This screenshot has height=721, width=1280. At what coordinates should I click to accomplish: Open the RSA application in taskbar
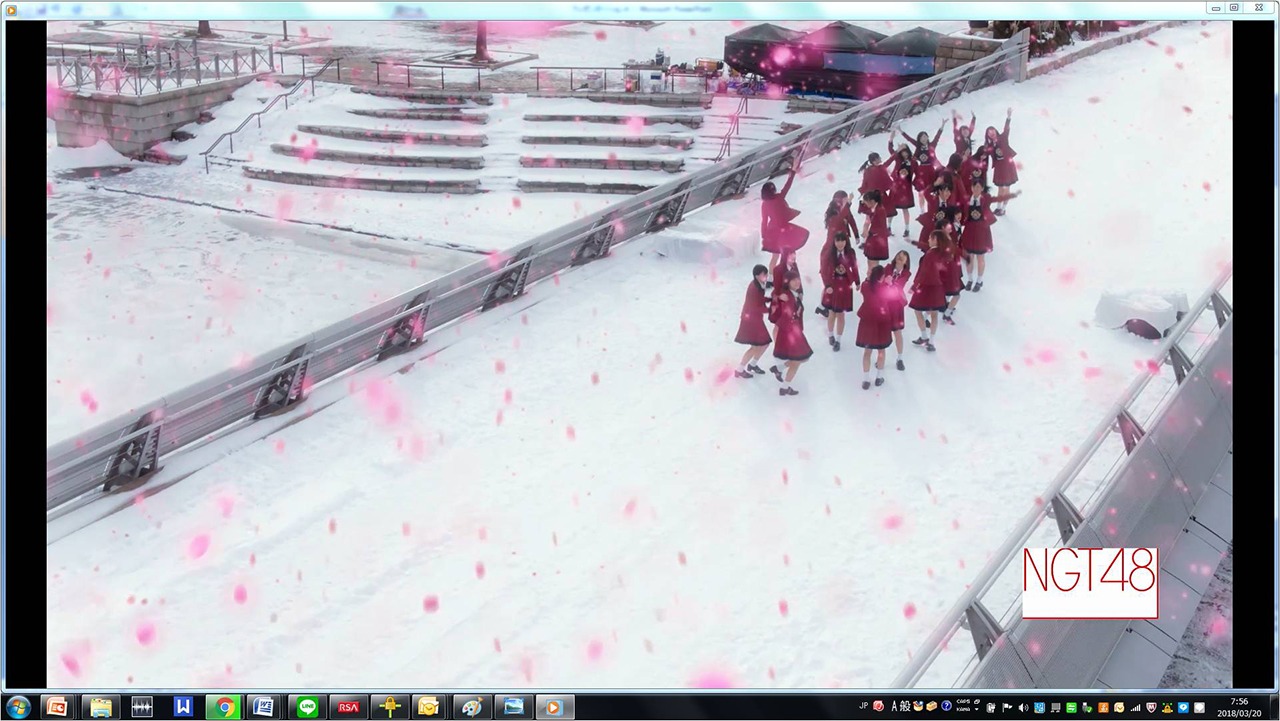coord(348,707)
